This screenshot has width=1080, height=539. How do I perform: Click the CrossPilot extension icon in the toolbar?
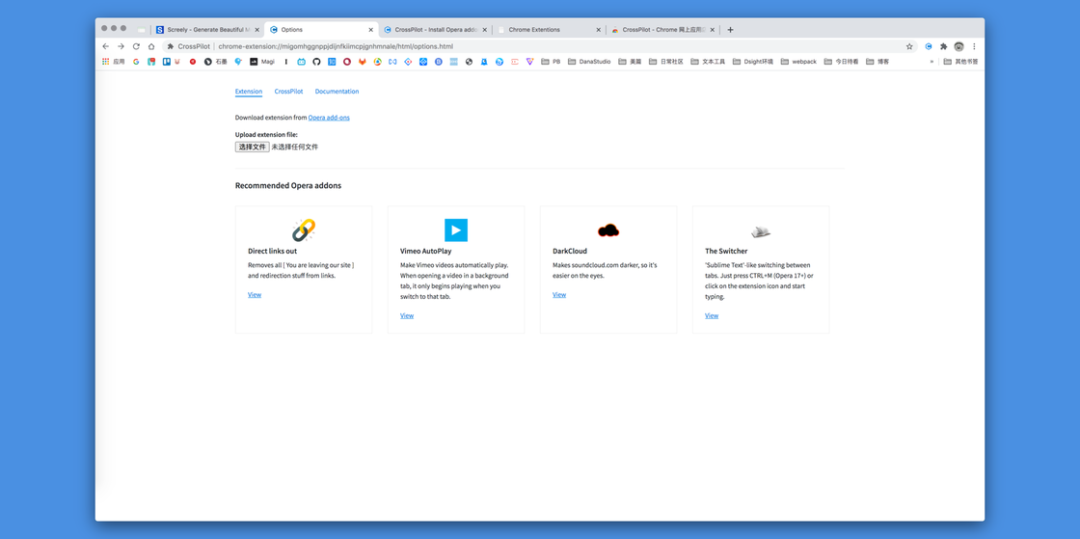click(x=928, y=46)
